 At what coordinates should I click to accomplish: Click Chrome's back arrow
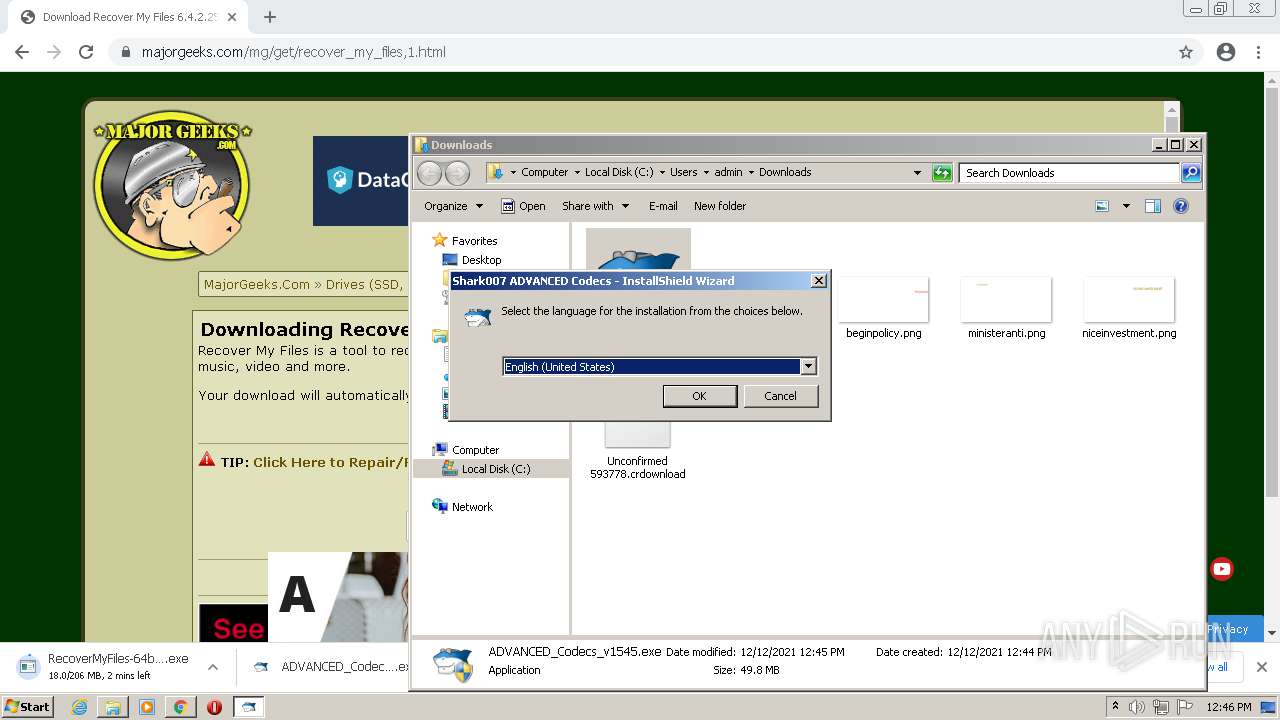click(22, 52)
